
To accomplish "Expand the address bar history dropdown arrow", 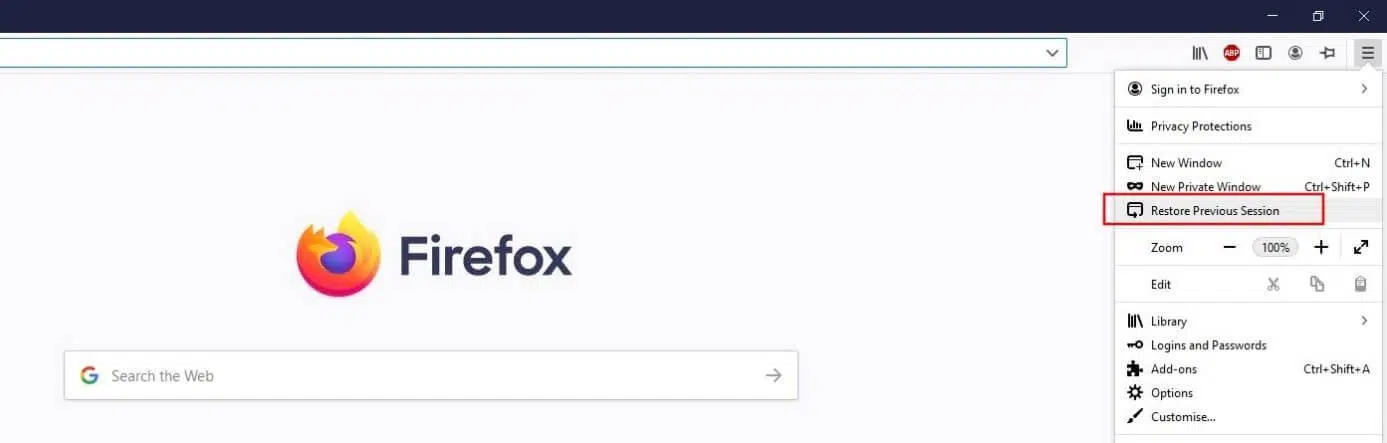I will click(1052, 53).
